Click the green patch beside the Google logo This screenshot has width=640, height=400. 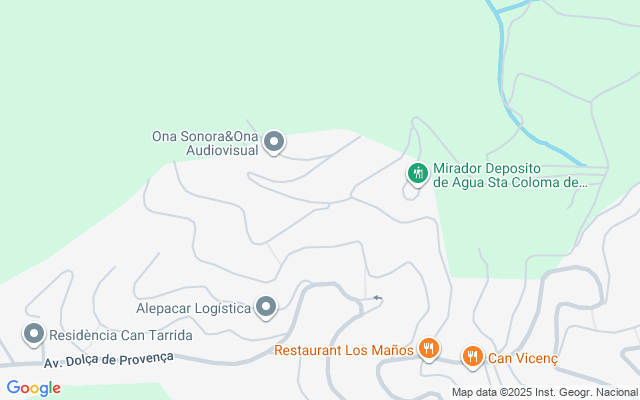click(116, 391)
